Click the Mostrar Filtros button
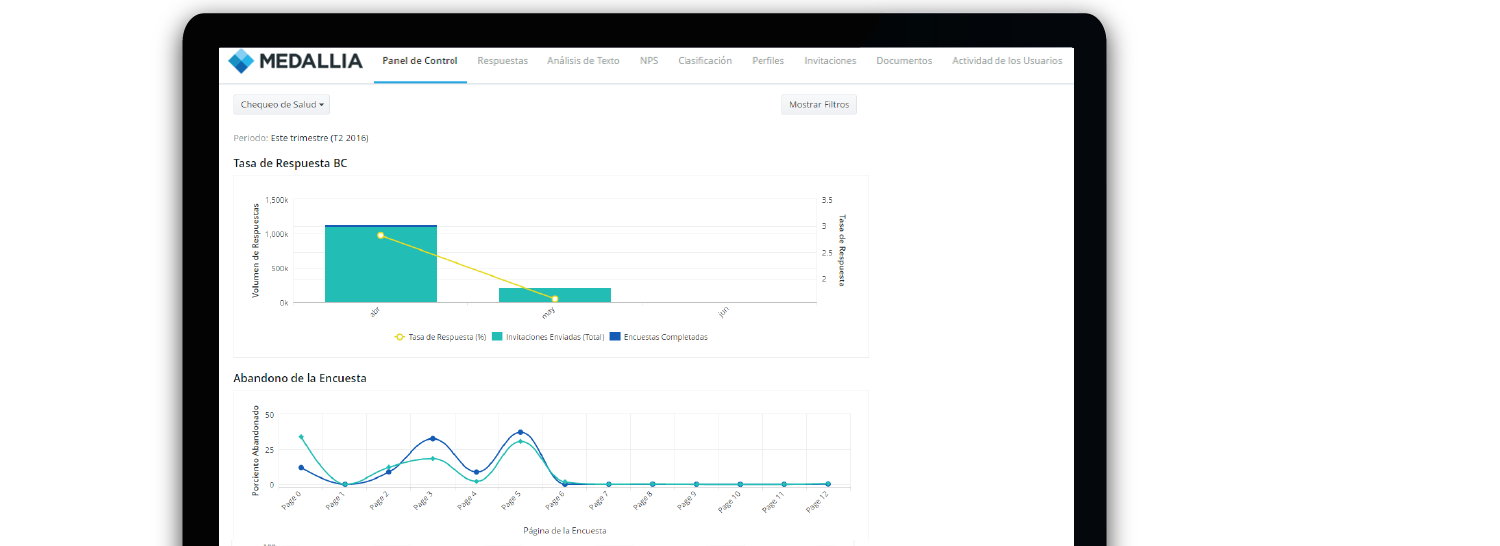The height and width of the screenshot is (546, 1500). tap(819, 104)
